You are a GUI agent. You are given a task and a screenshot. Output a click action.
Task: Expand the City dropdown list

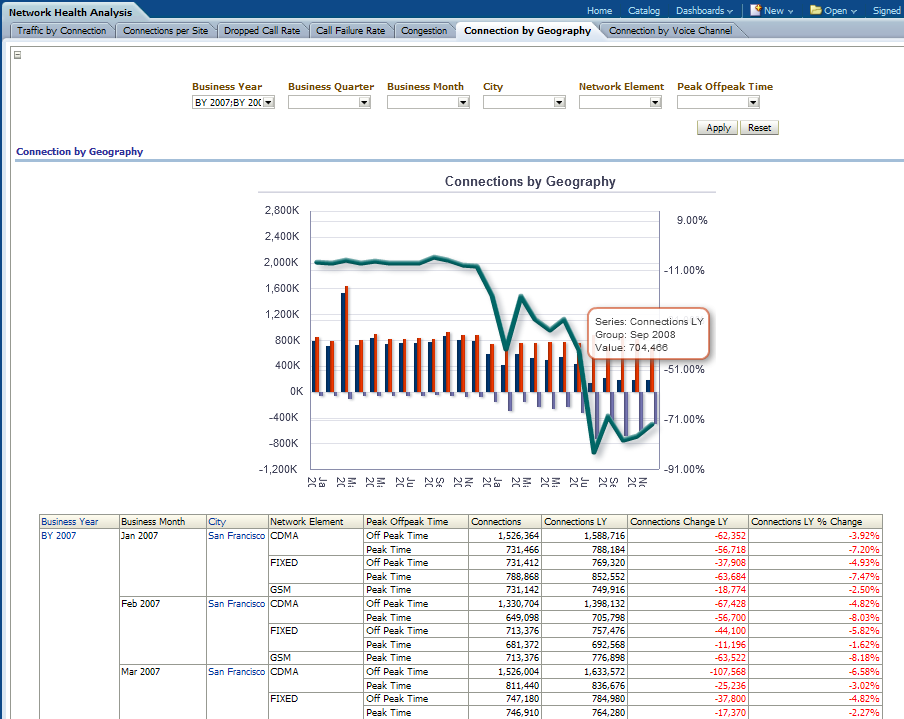[559, 102]
